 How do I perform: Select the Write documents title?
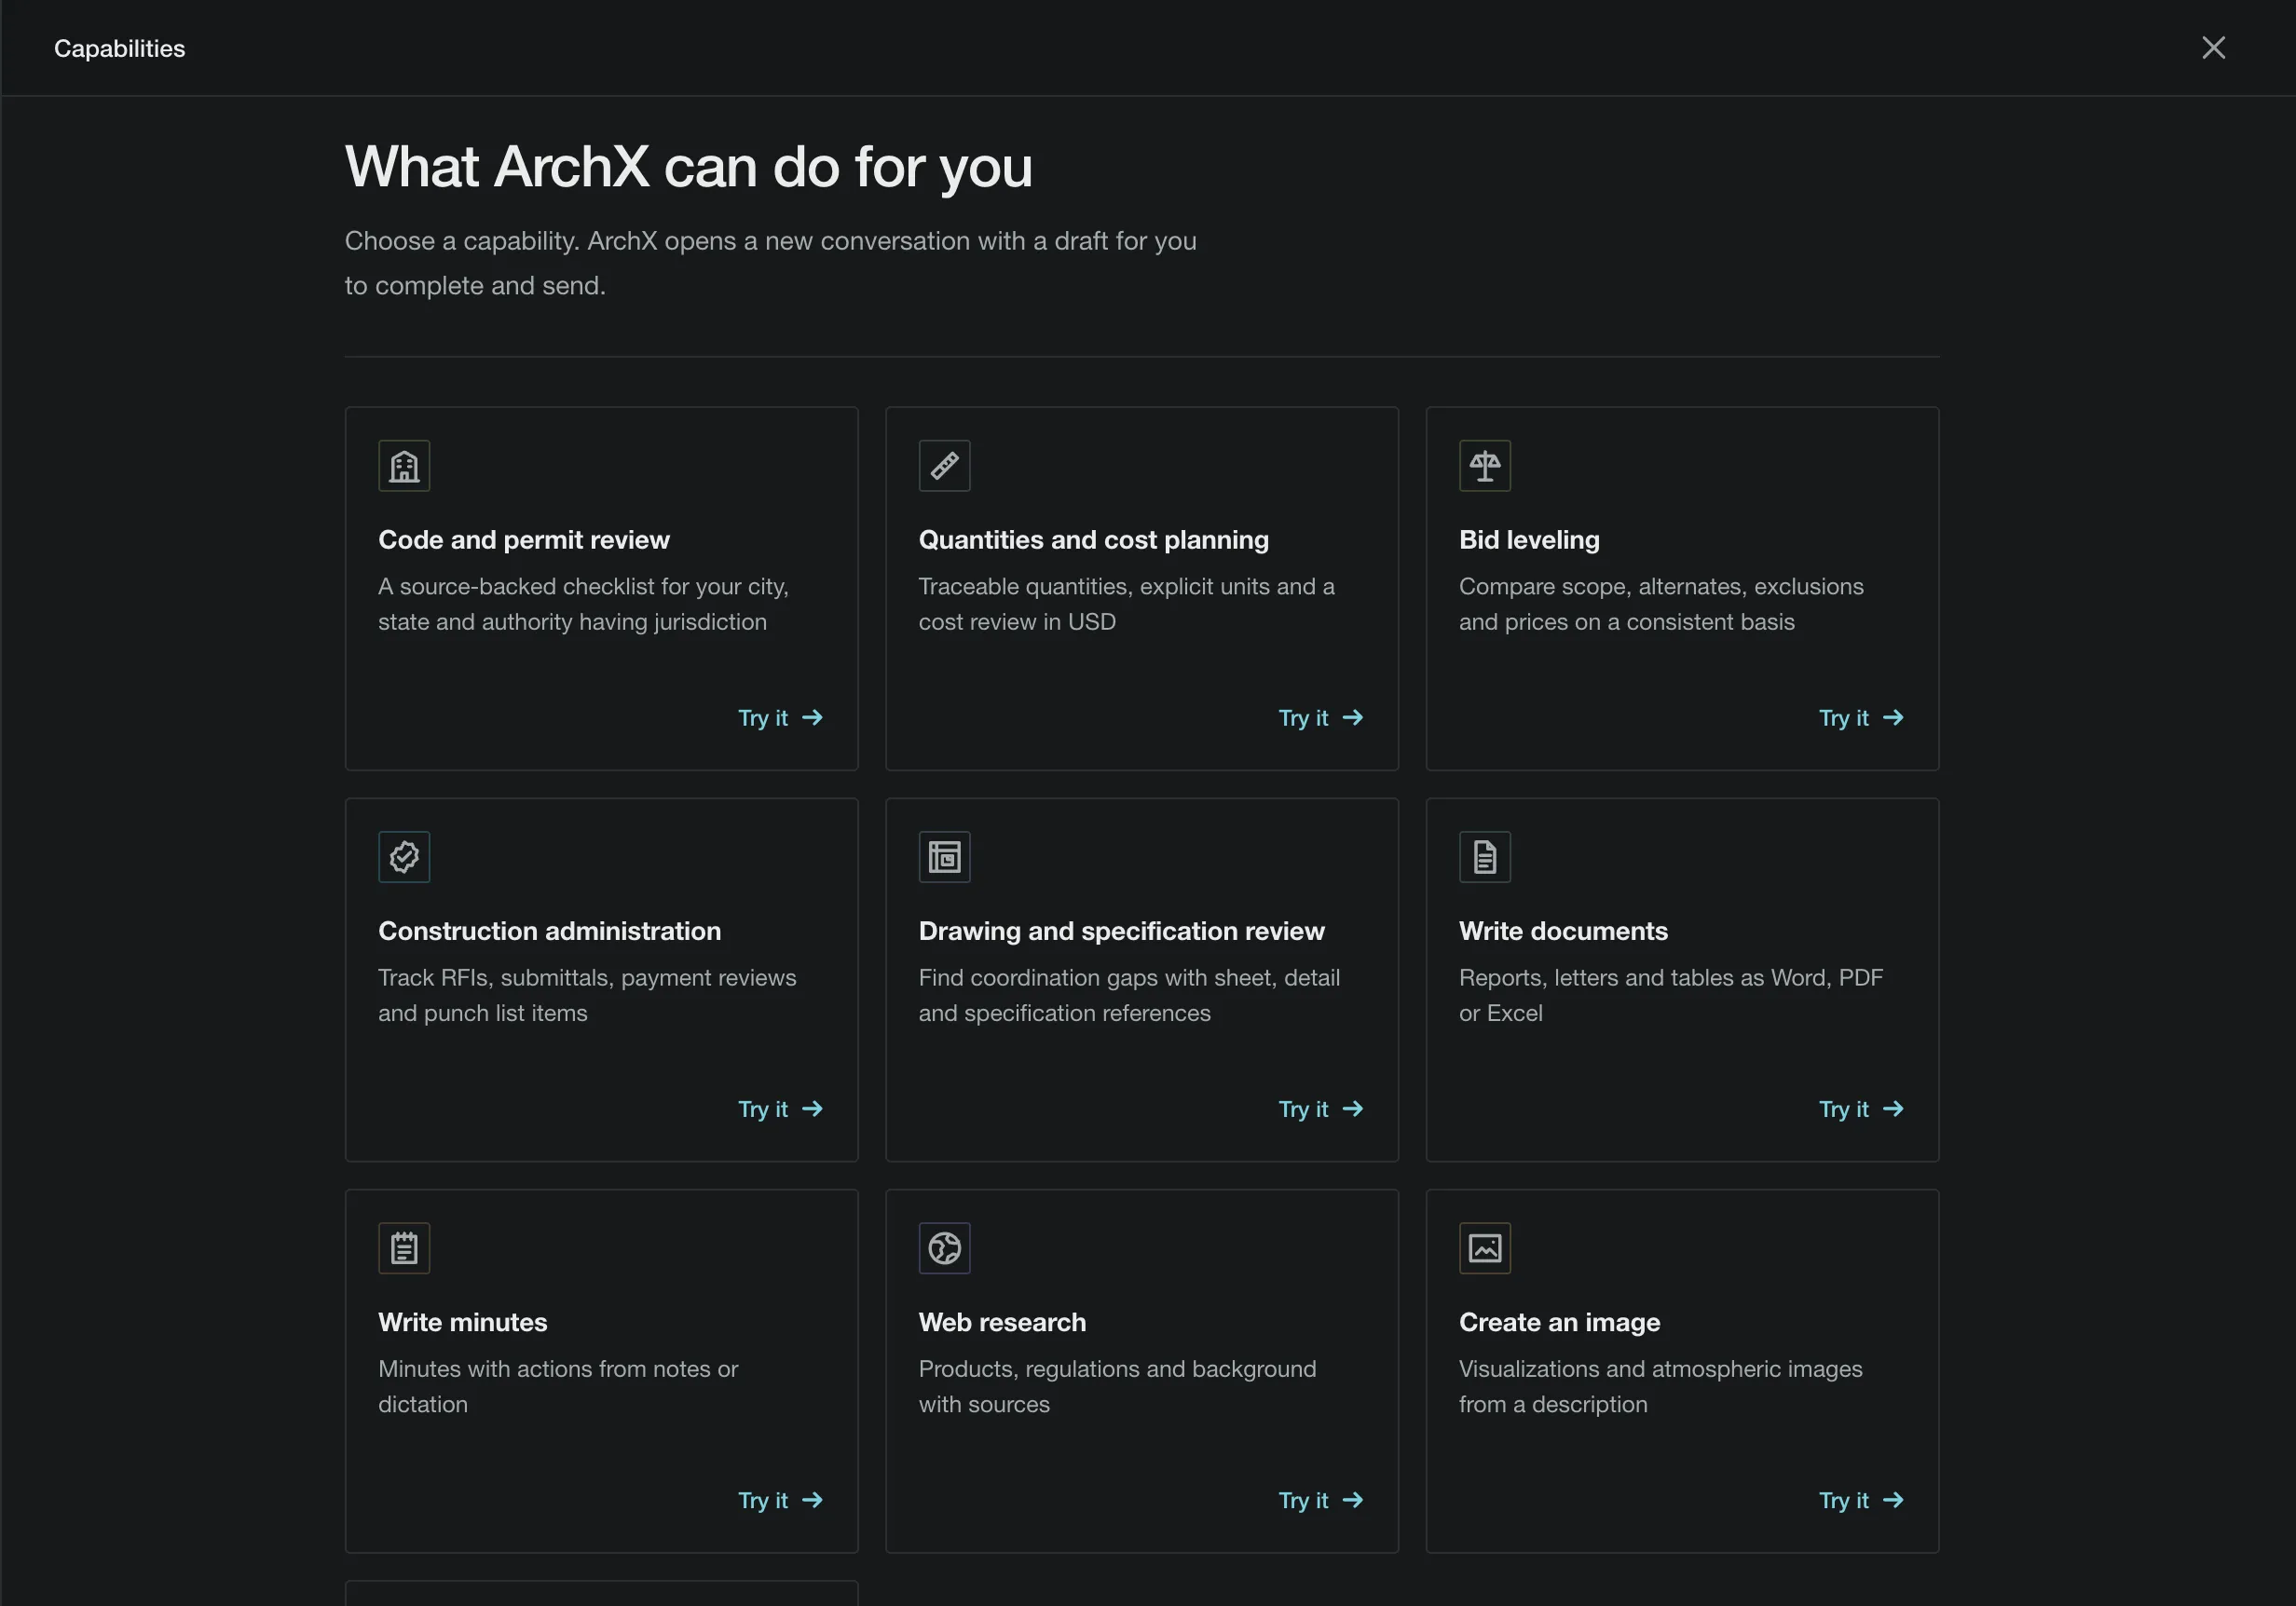pyautogui.click(x=1563, y=931)
